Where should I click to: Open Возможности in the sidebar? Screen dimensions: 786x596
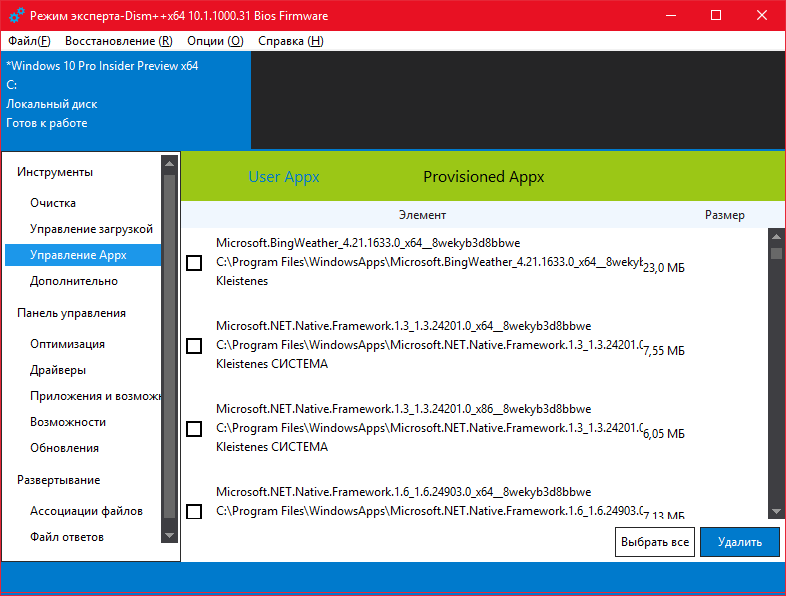[x=68, y=423]
